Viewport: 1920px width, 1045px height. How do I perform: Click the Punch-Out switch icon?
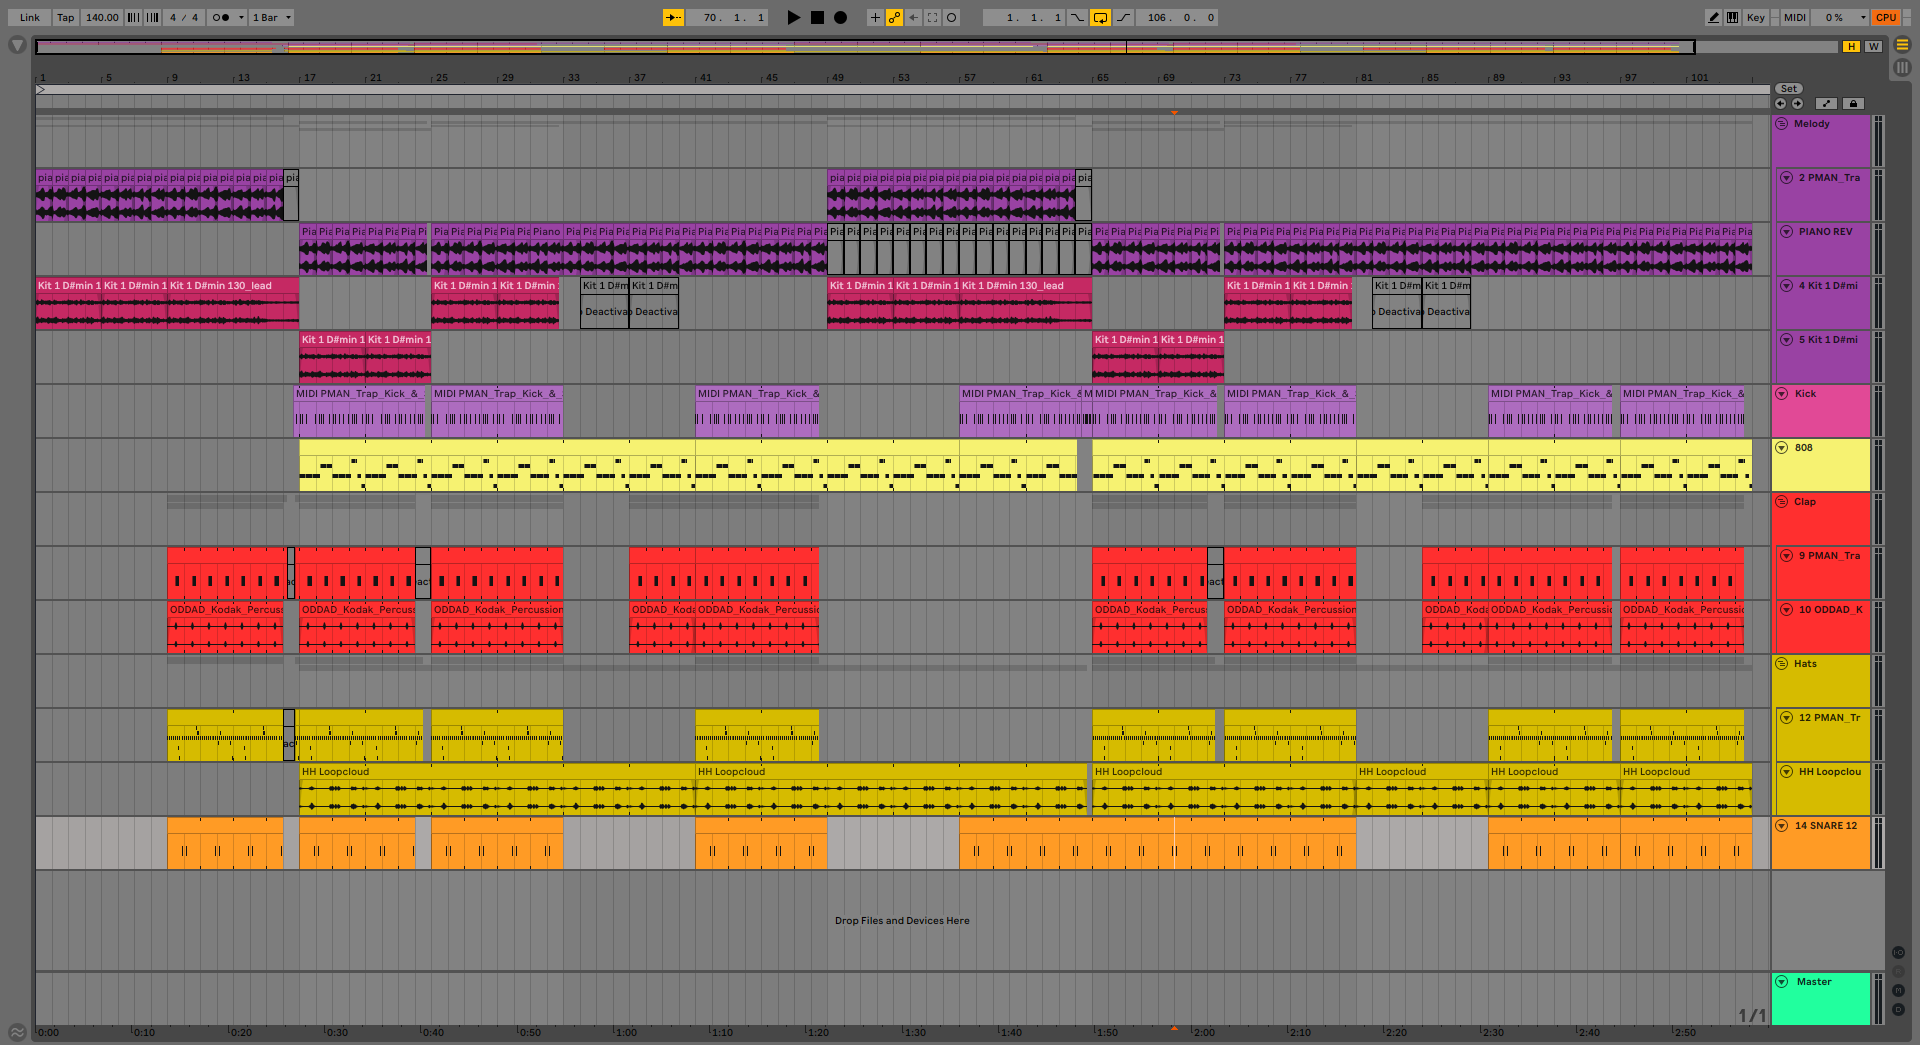[x=1123, y=17]
